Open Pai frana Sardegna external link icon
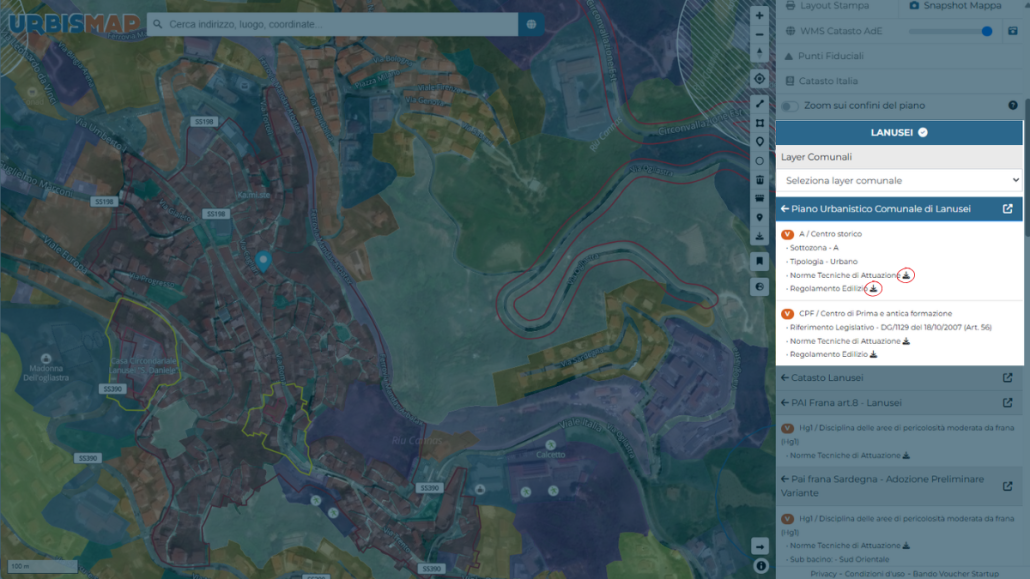The height and width of the screenshot is (579, 1030). coord(1007,486)
